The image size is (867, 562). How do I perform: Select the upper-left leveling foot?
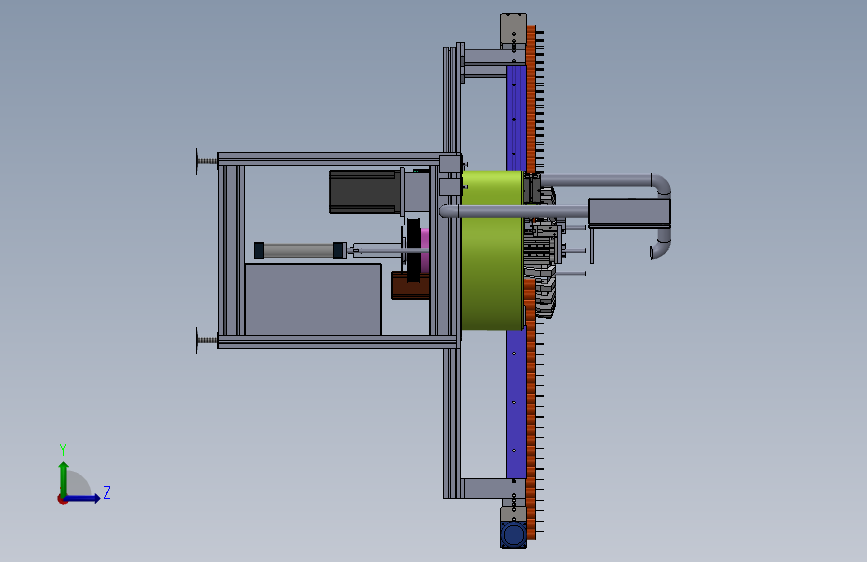pyautogui.click(x=206, y=161)
